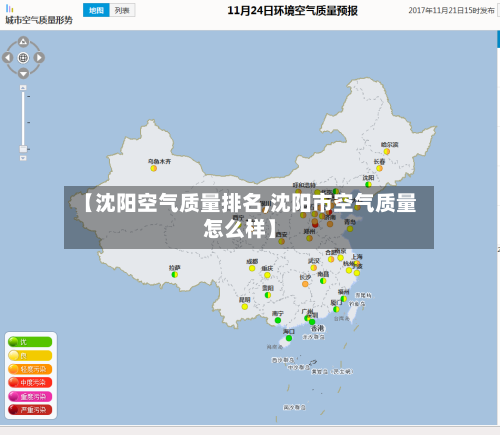500x435 pixels.
Task: Select the 杭州 city marker
Action: point(349,270)
